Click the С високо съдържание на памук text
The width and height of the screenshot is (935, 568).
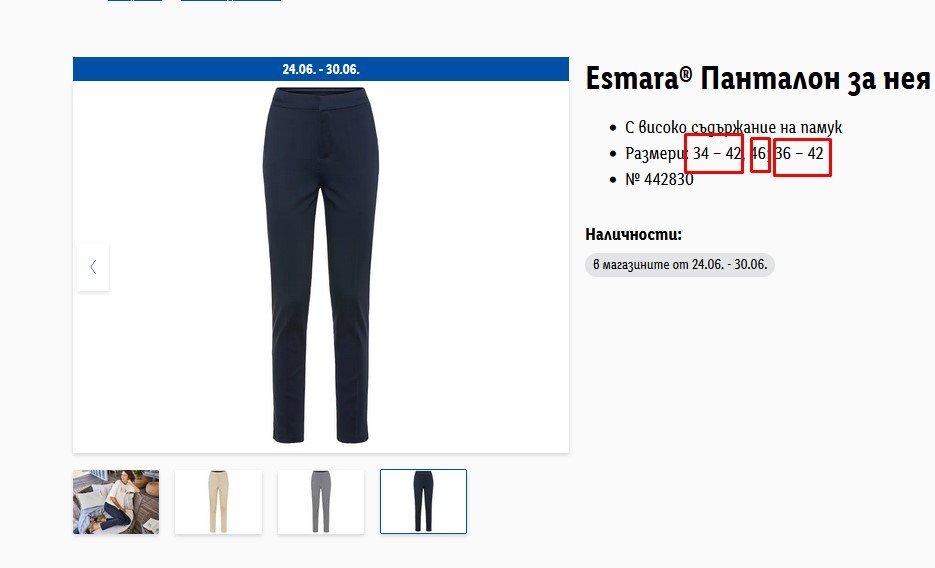(733, 127)
